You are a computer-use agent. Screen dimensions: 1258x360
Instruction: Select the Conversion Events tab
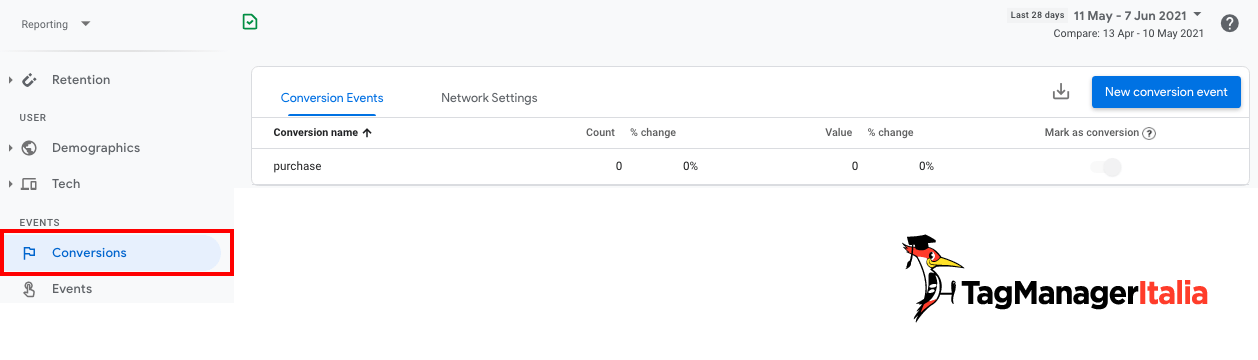[332, 98]
